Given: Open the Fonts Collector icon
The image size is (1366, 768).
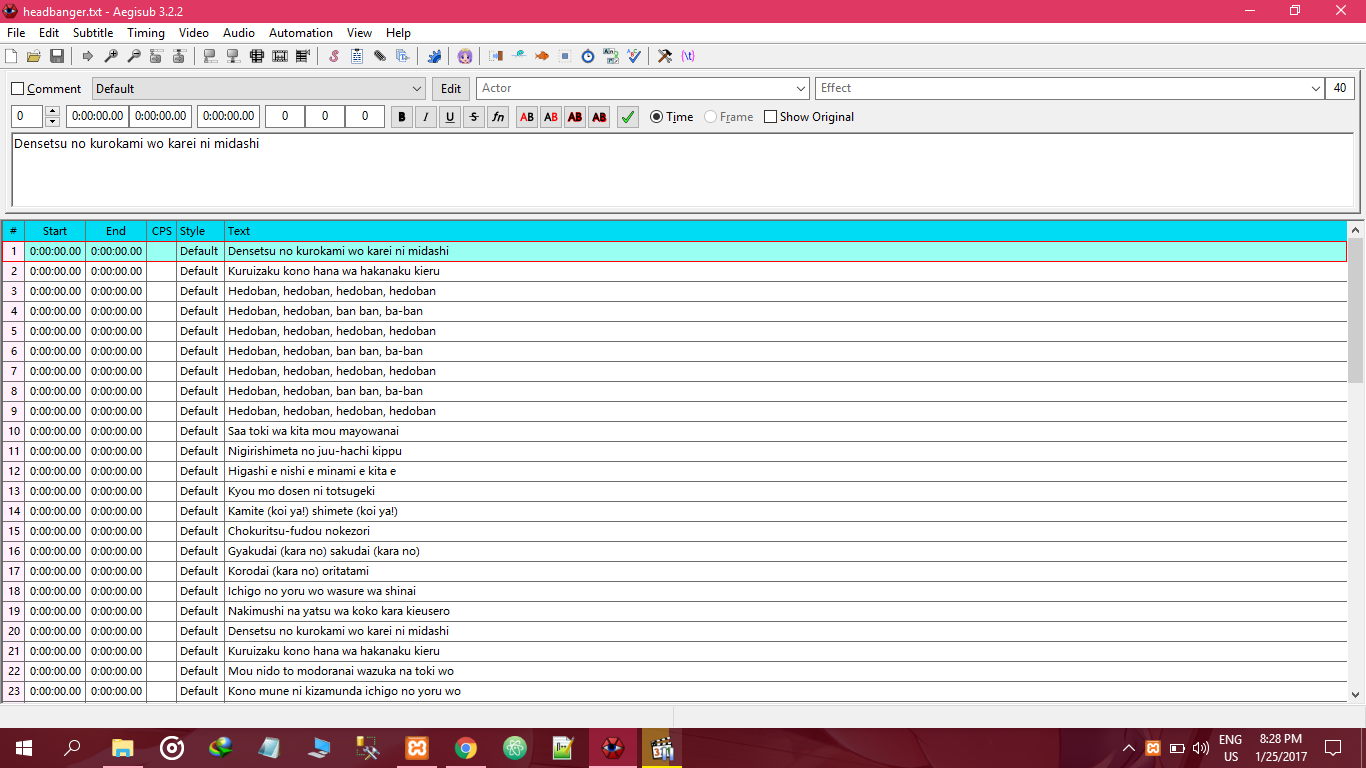Looking at the screenshot, I should click(x=403, y=56).
